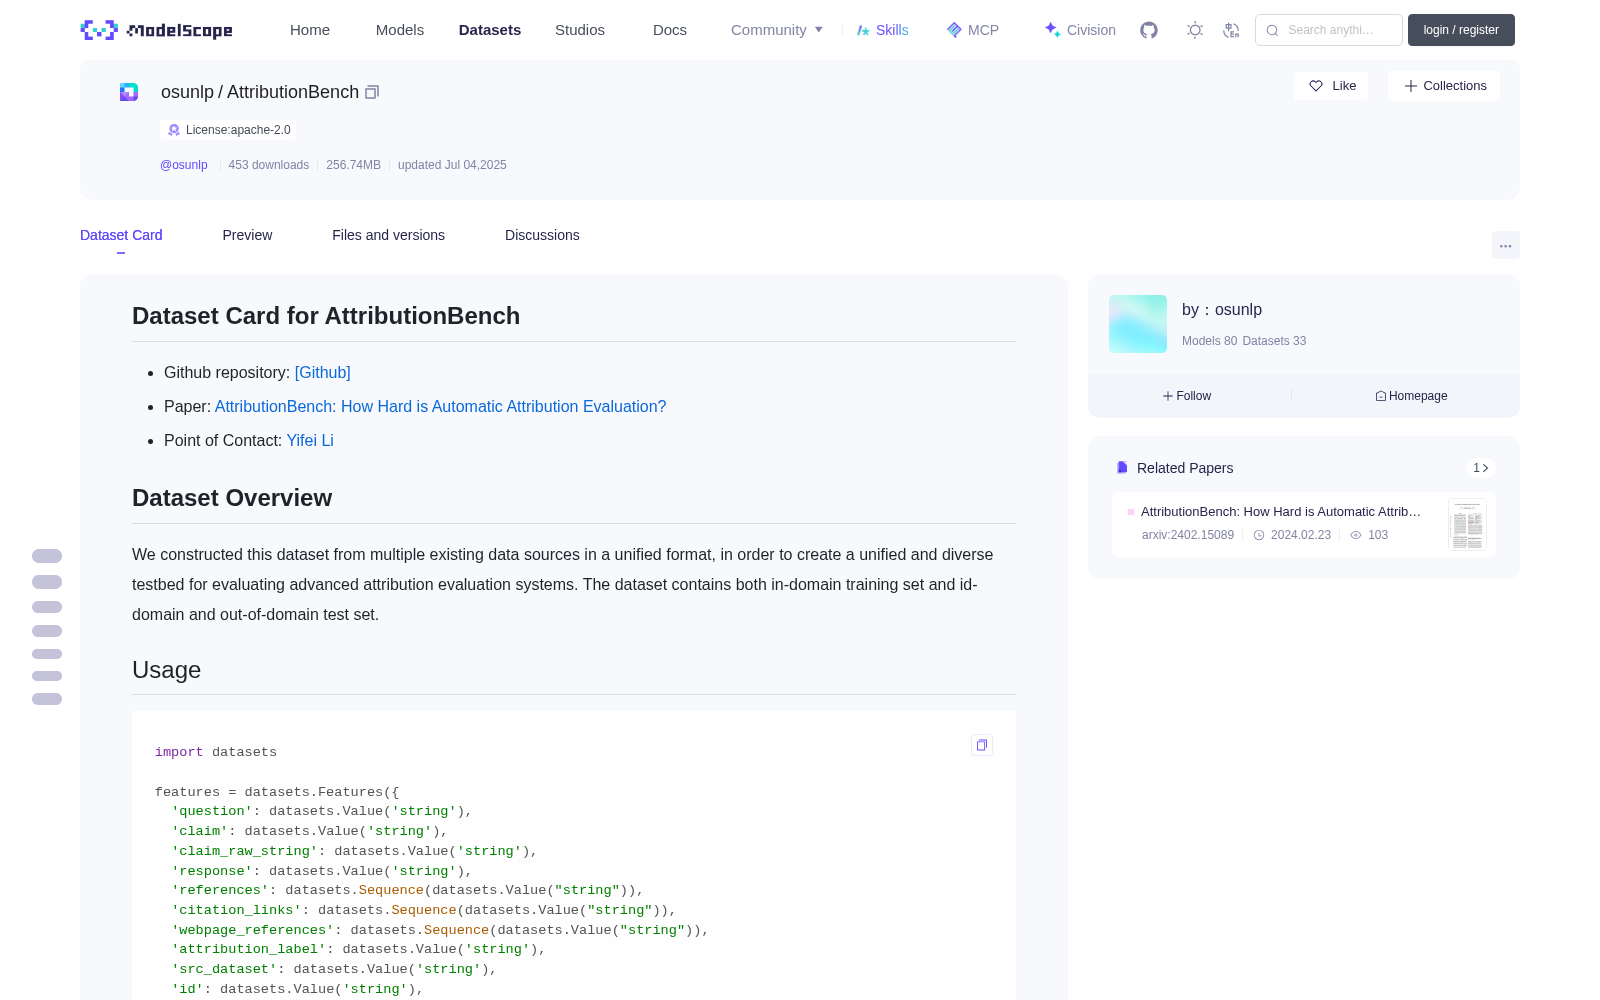Copy the dataset name osunlp/AttributionBench
The height and width of the screenshot is (1000, 1600).
[372, 92]
